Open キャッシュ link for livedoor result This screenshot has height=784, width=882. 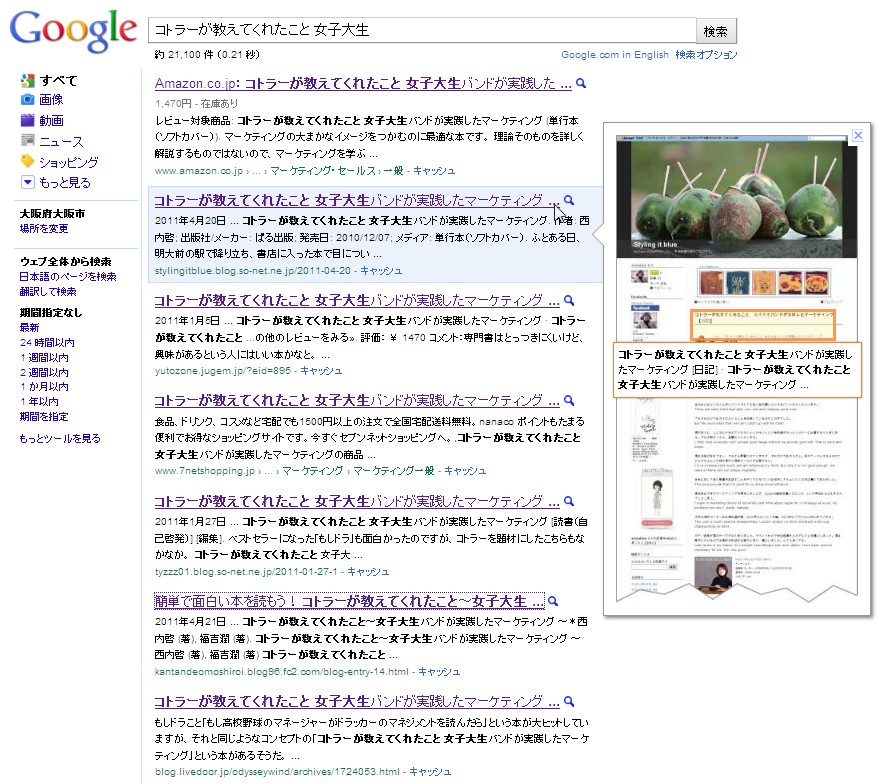[430, 772]
